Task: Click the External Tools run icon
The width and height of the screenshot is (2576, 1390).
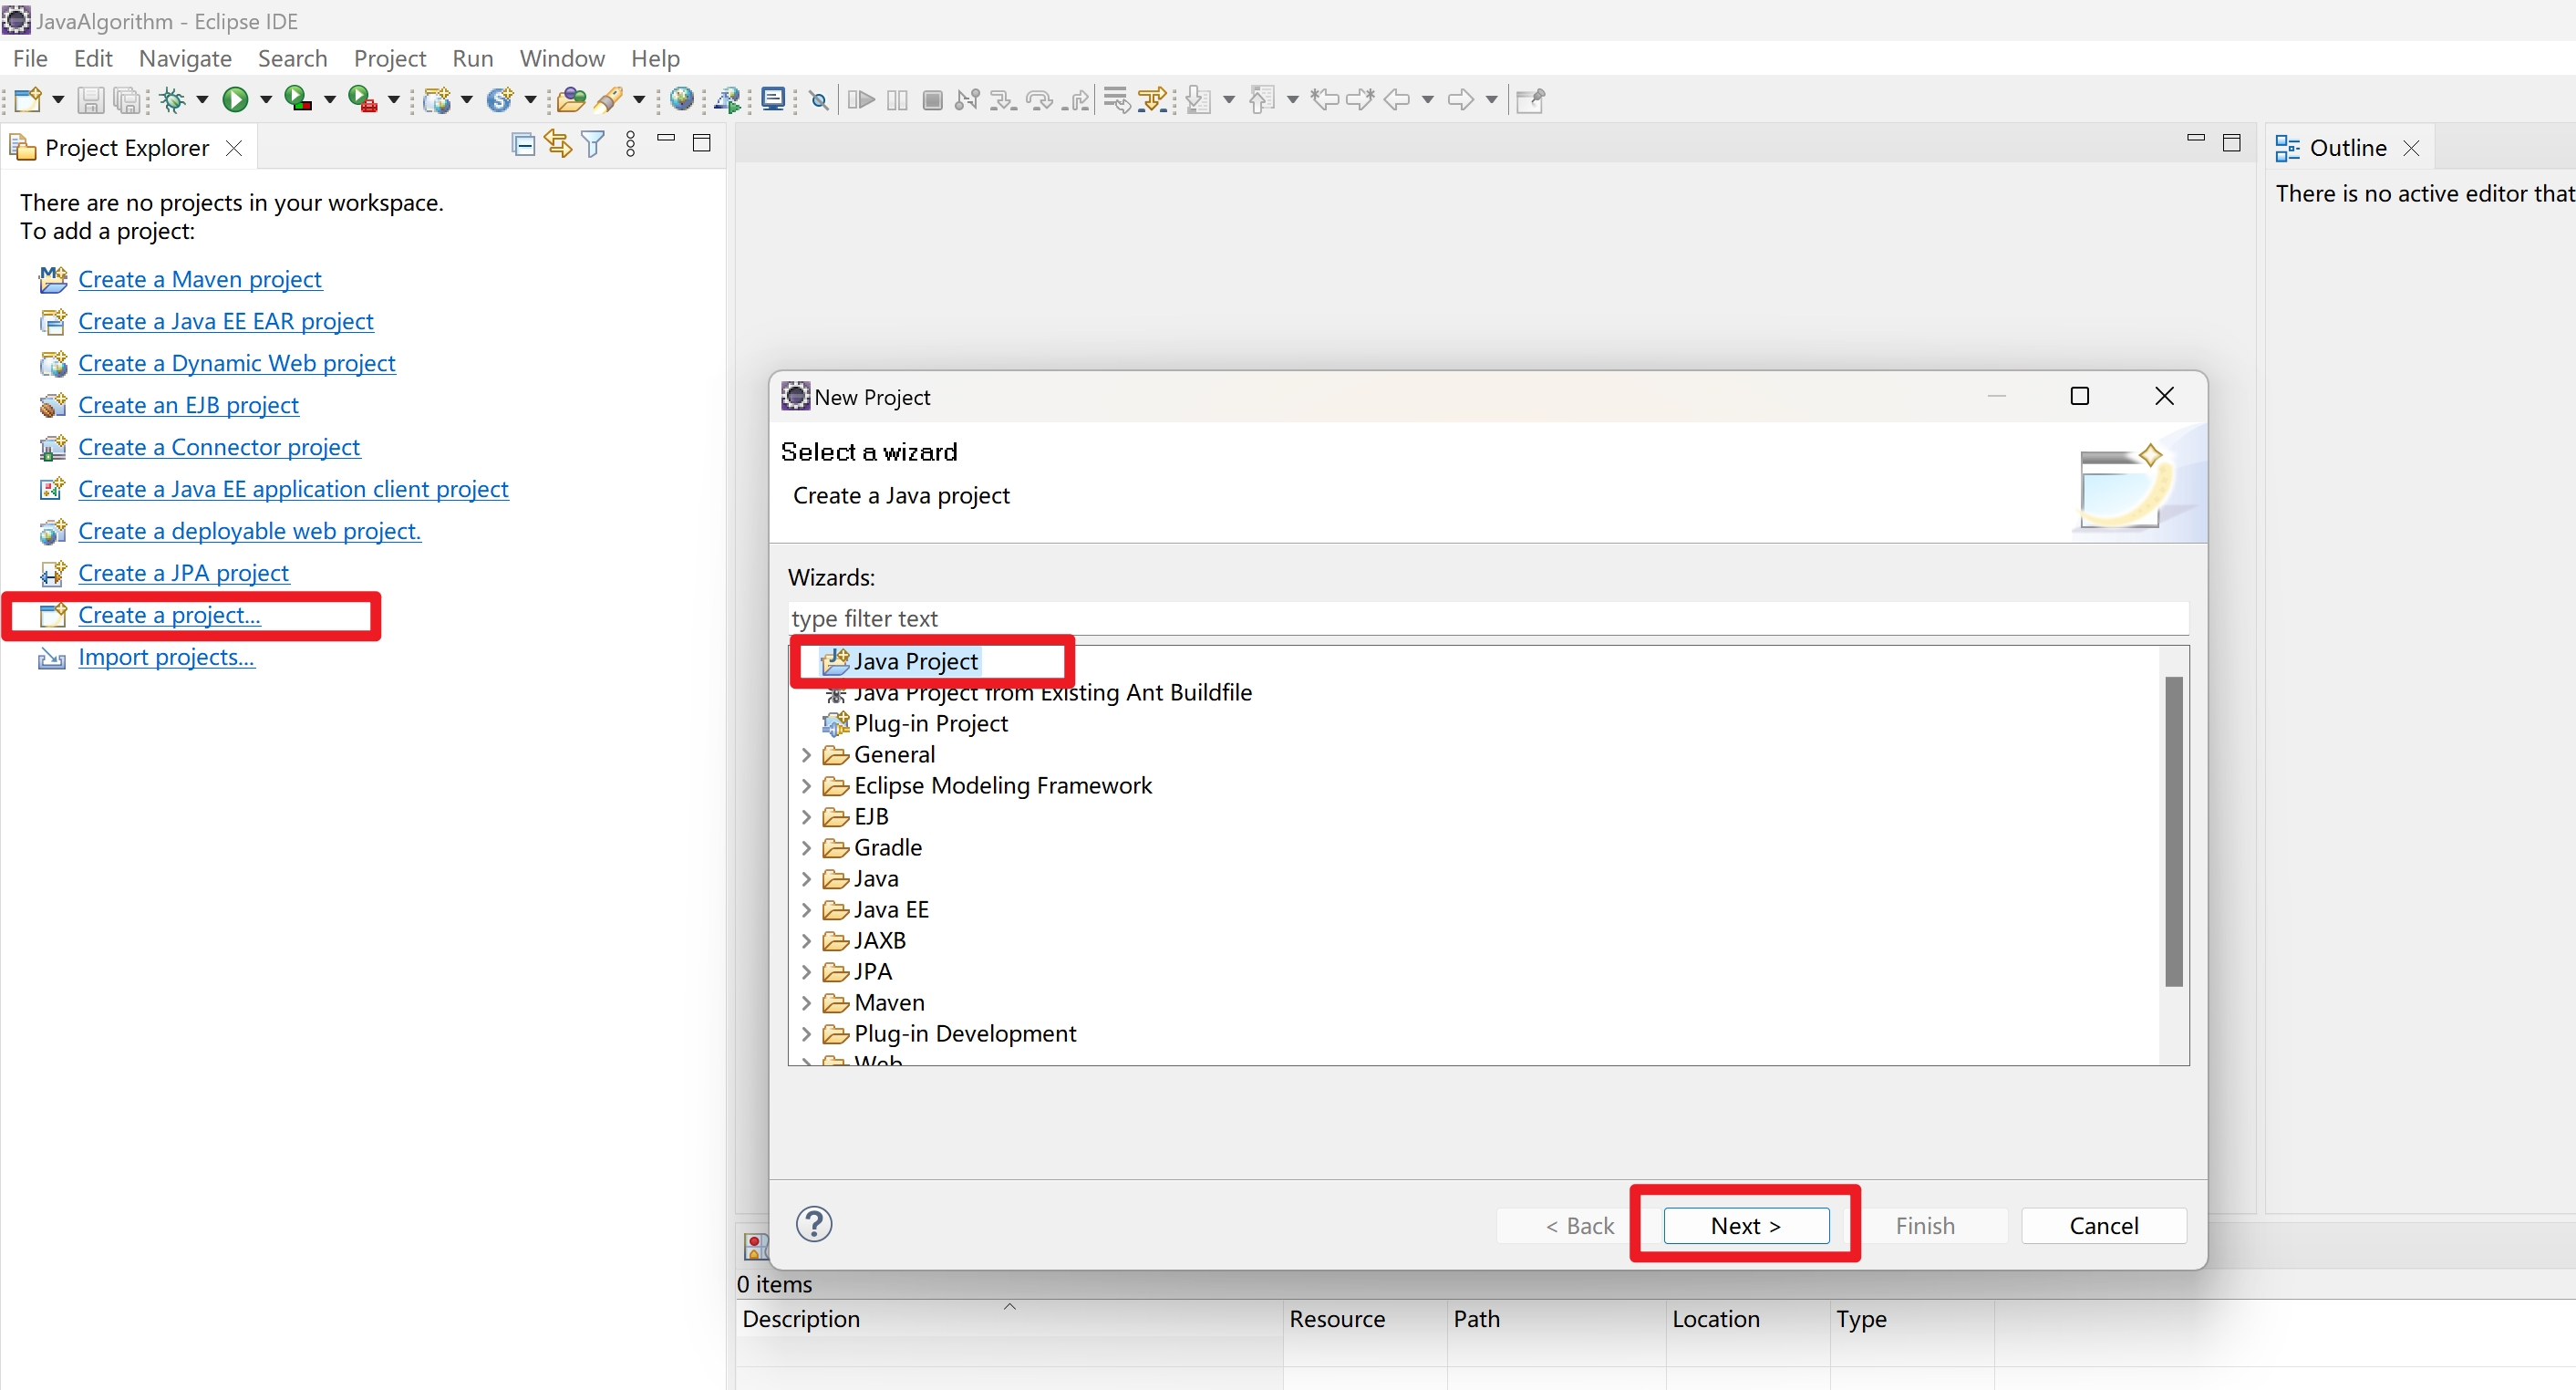Action: pyautogui.click(x=362, y=99)
